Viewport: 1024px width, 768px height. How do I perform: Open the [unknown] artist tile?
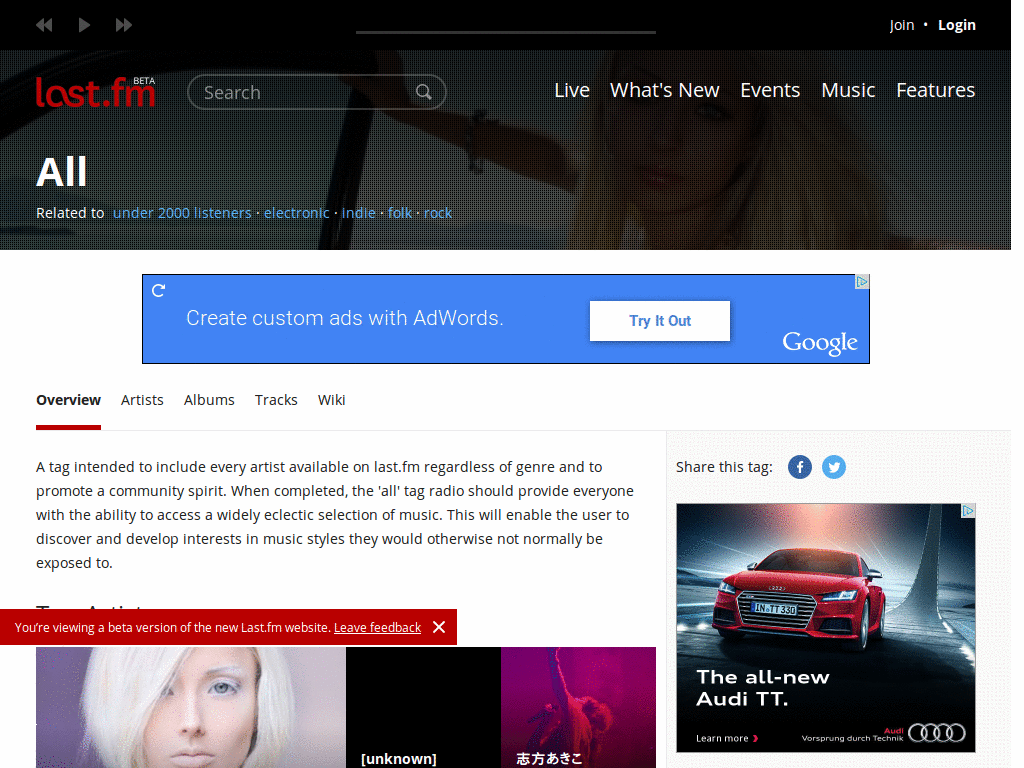(x=423, y=707)
